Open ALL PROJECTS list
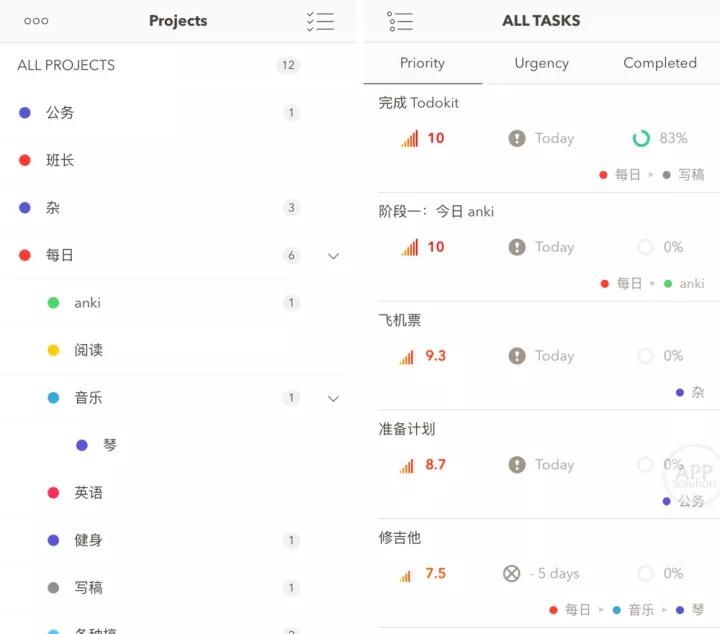This screenshot has height=634, width=720. point(66,65)
